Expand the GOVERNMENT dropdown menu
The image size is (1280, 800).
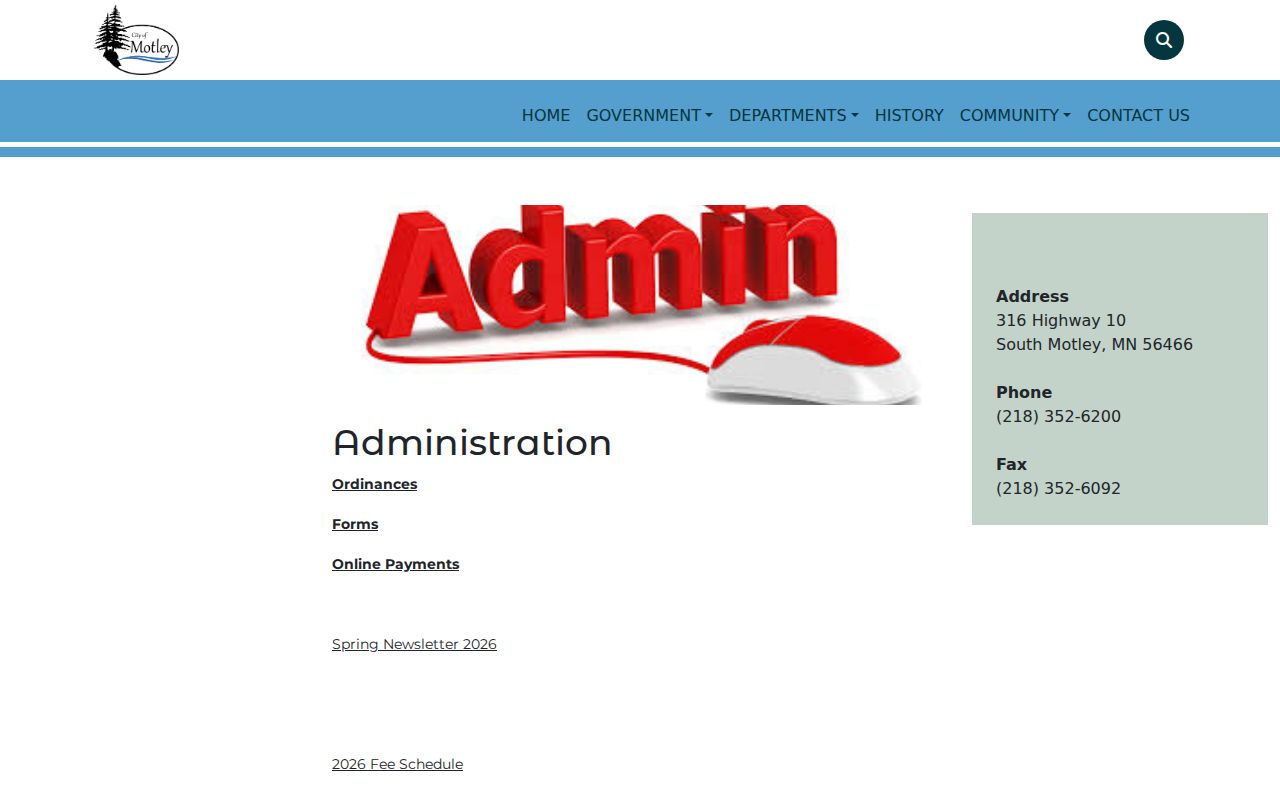[649, 115]
